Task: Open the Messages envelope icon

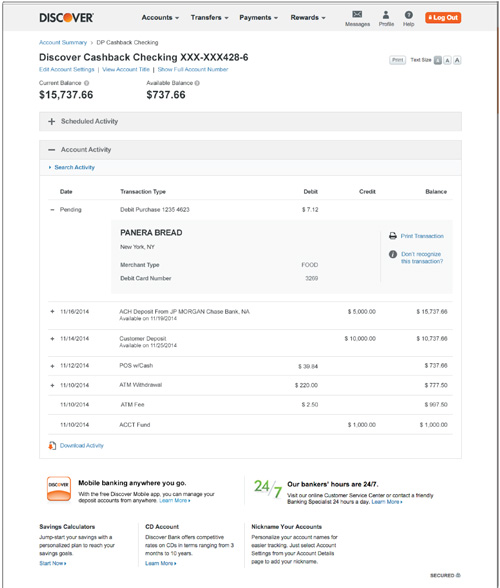Action: click(357, 15)
